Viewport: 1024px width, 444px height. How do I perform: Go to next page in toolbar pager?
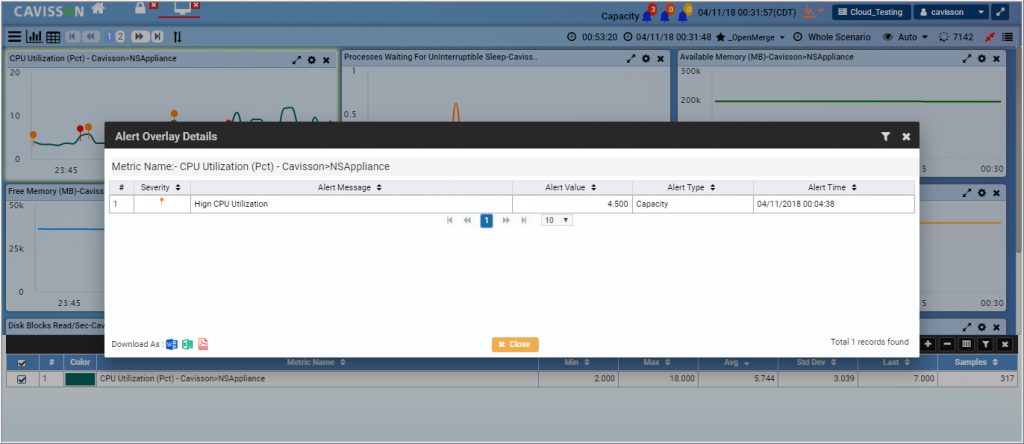coord(140,37)
